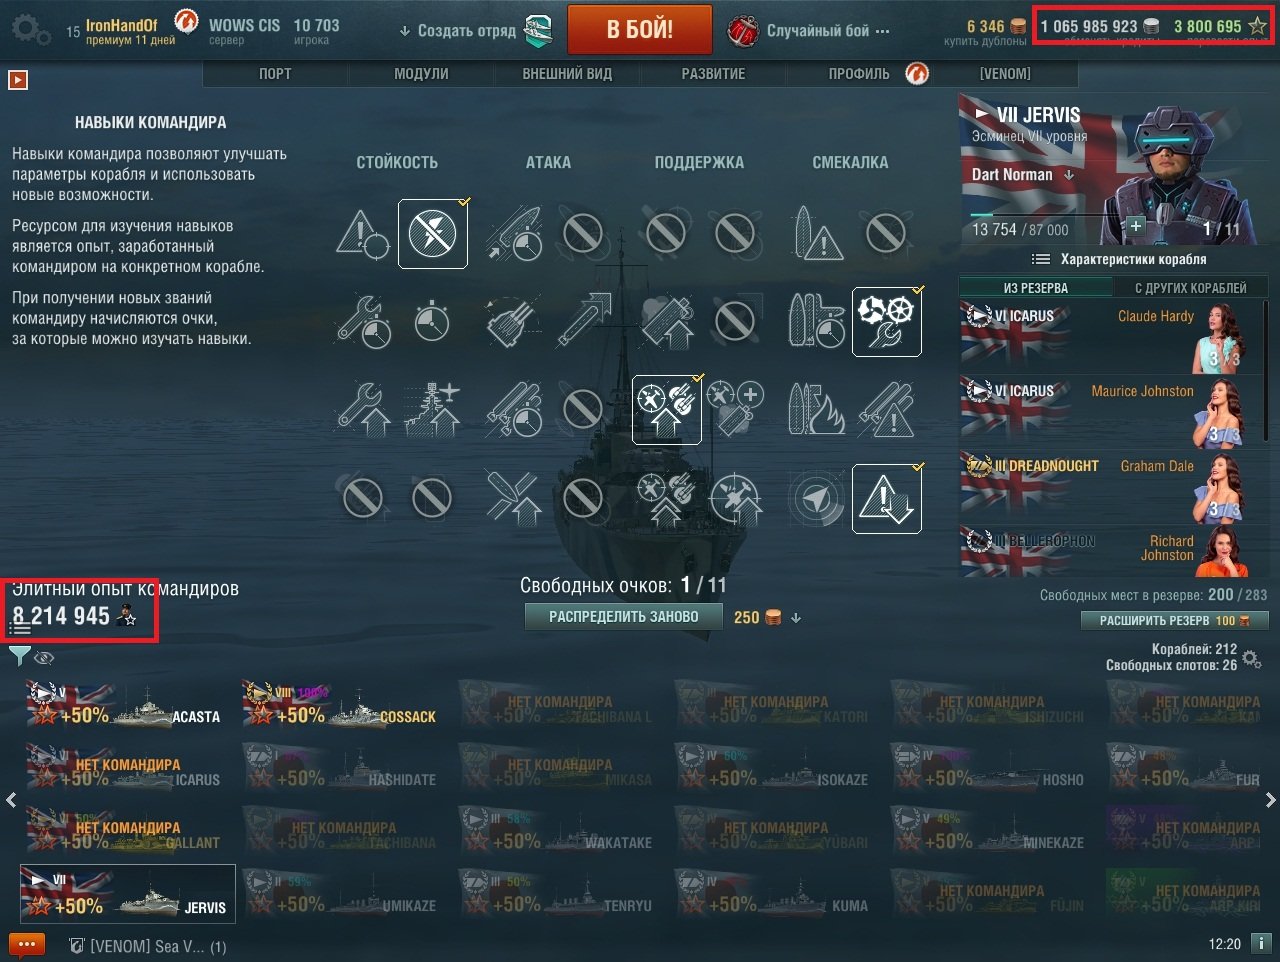Click the filter funnel icon above ship carousel
Viewport: 1280px width, 962px height.
pos(19,656)
